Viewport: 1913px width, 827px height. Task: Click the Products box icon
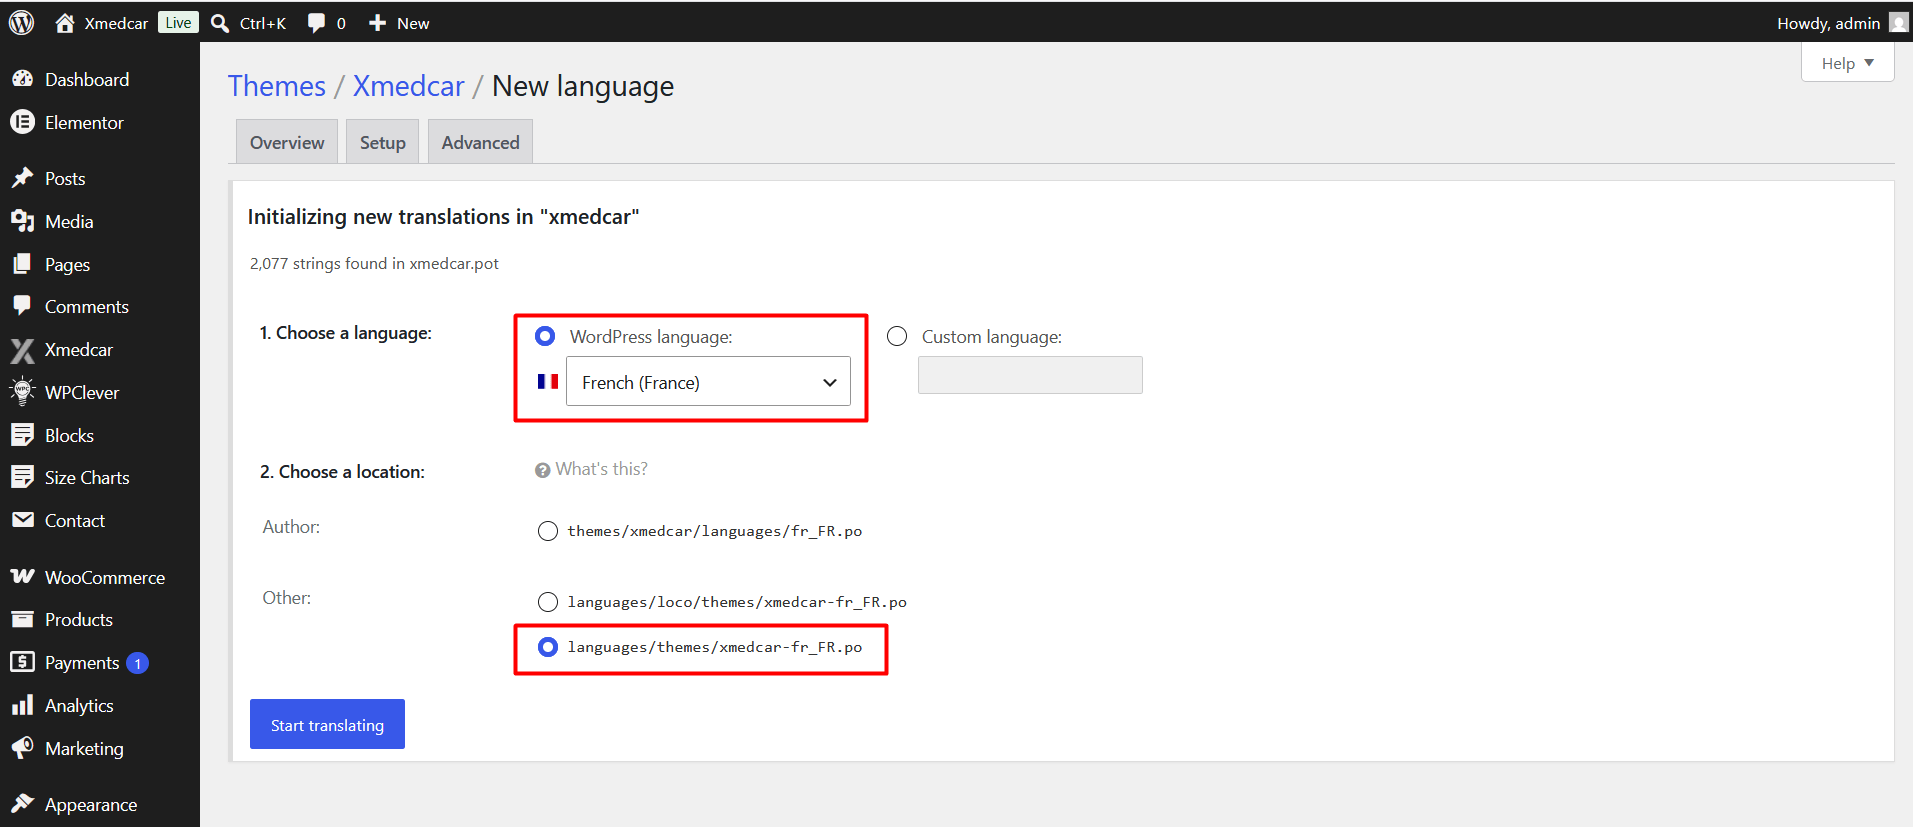coord(22,619)
